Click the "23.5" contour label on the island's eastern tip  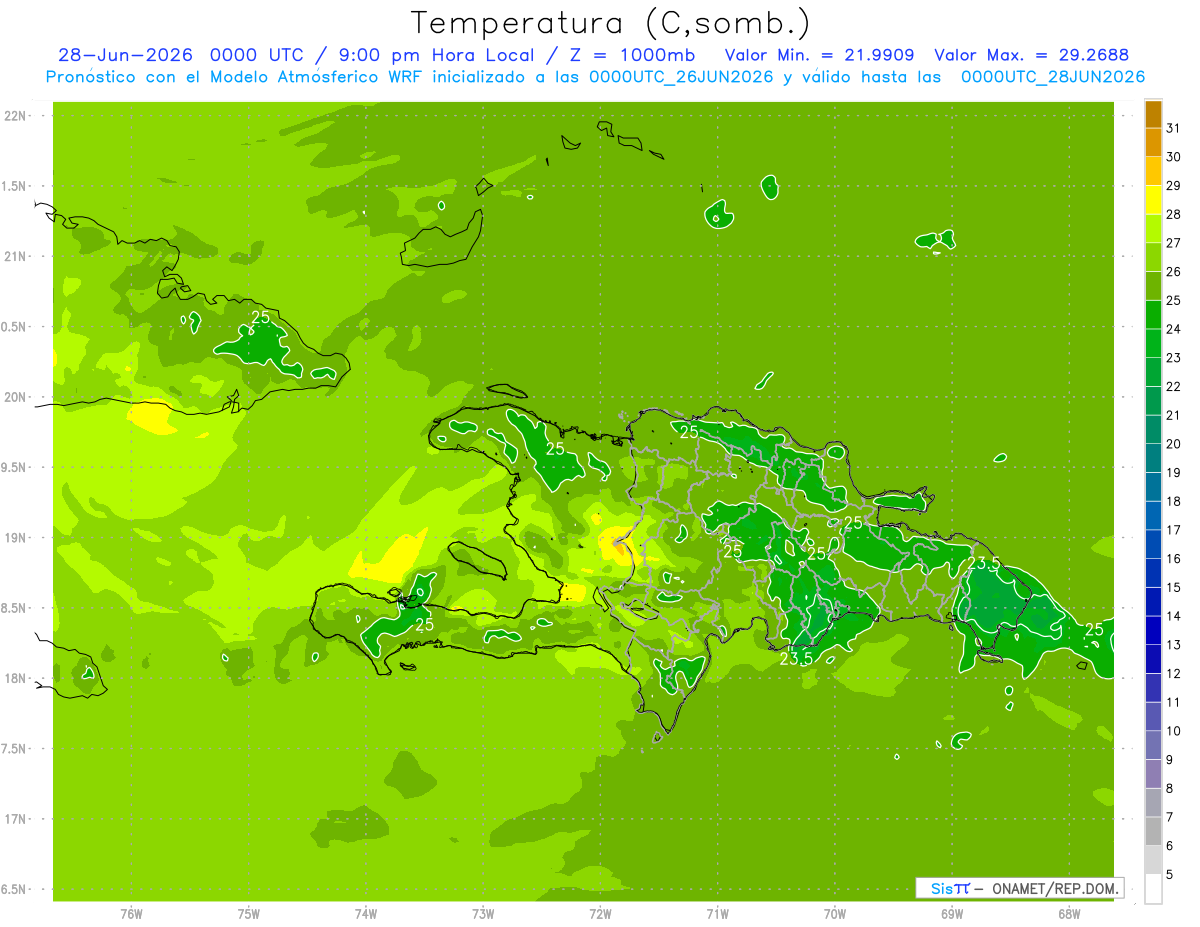pyautogui.click(x=983, y=563)
